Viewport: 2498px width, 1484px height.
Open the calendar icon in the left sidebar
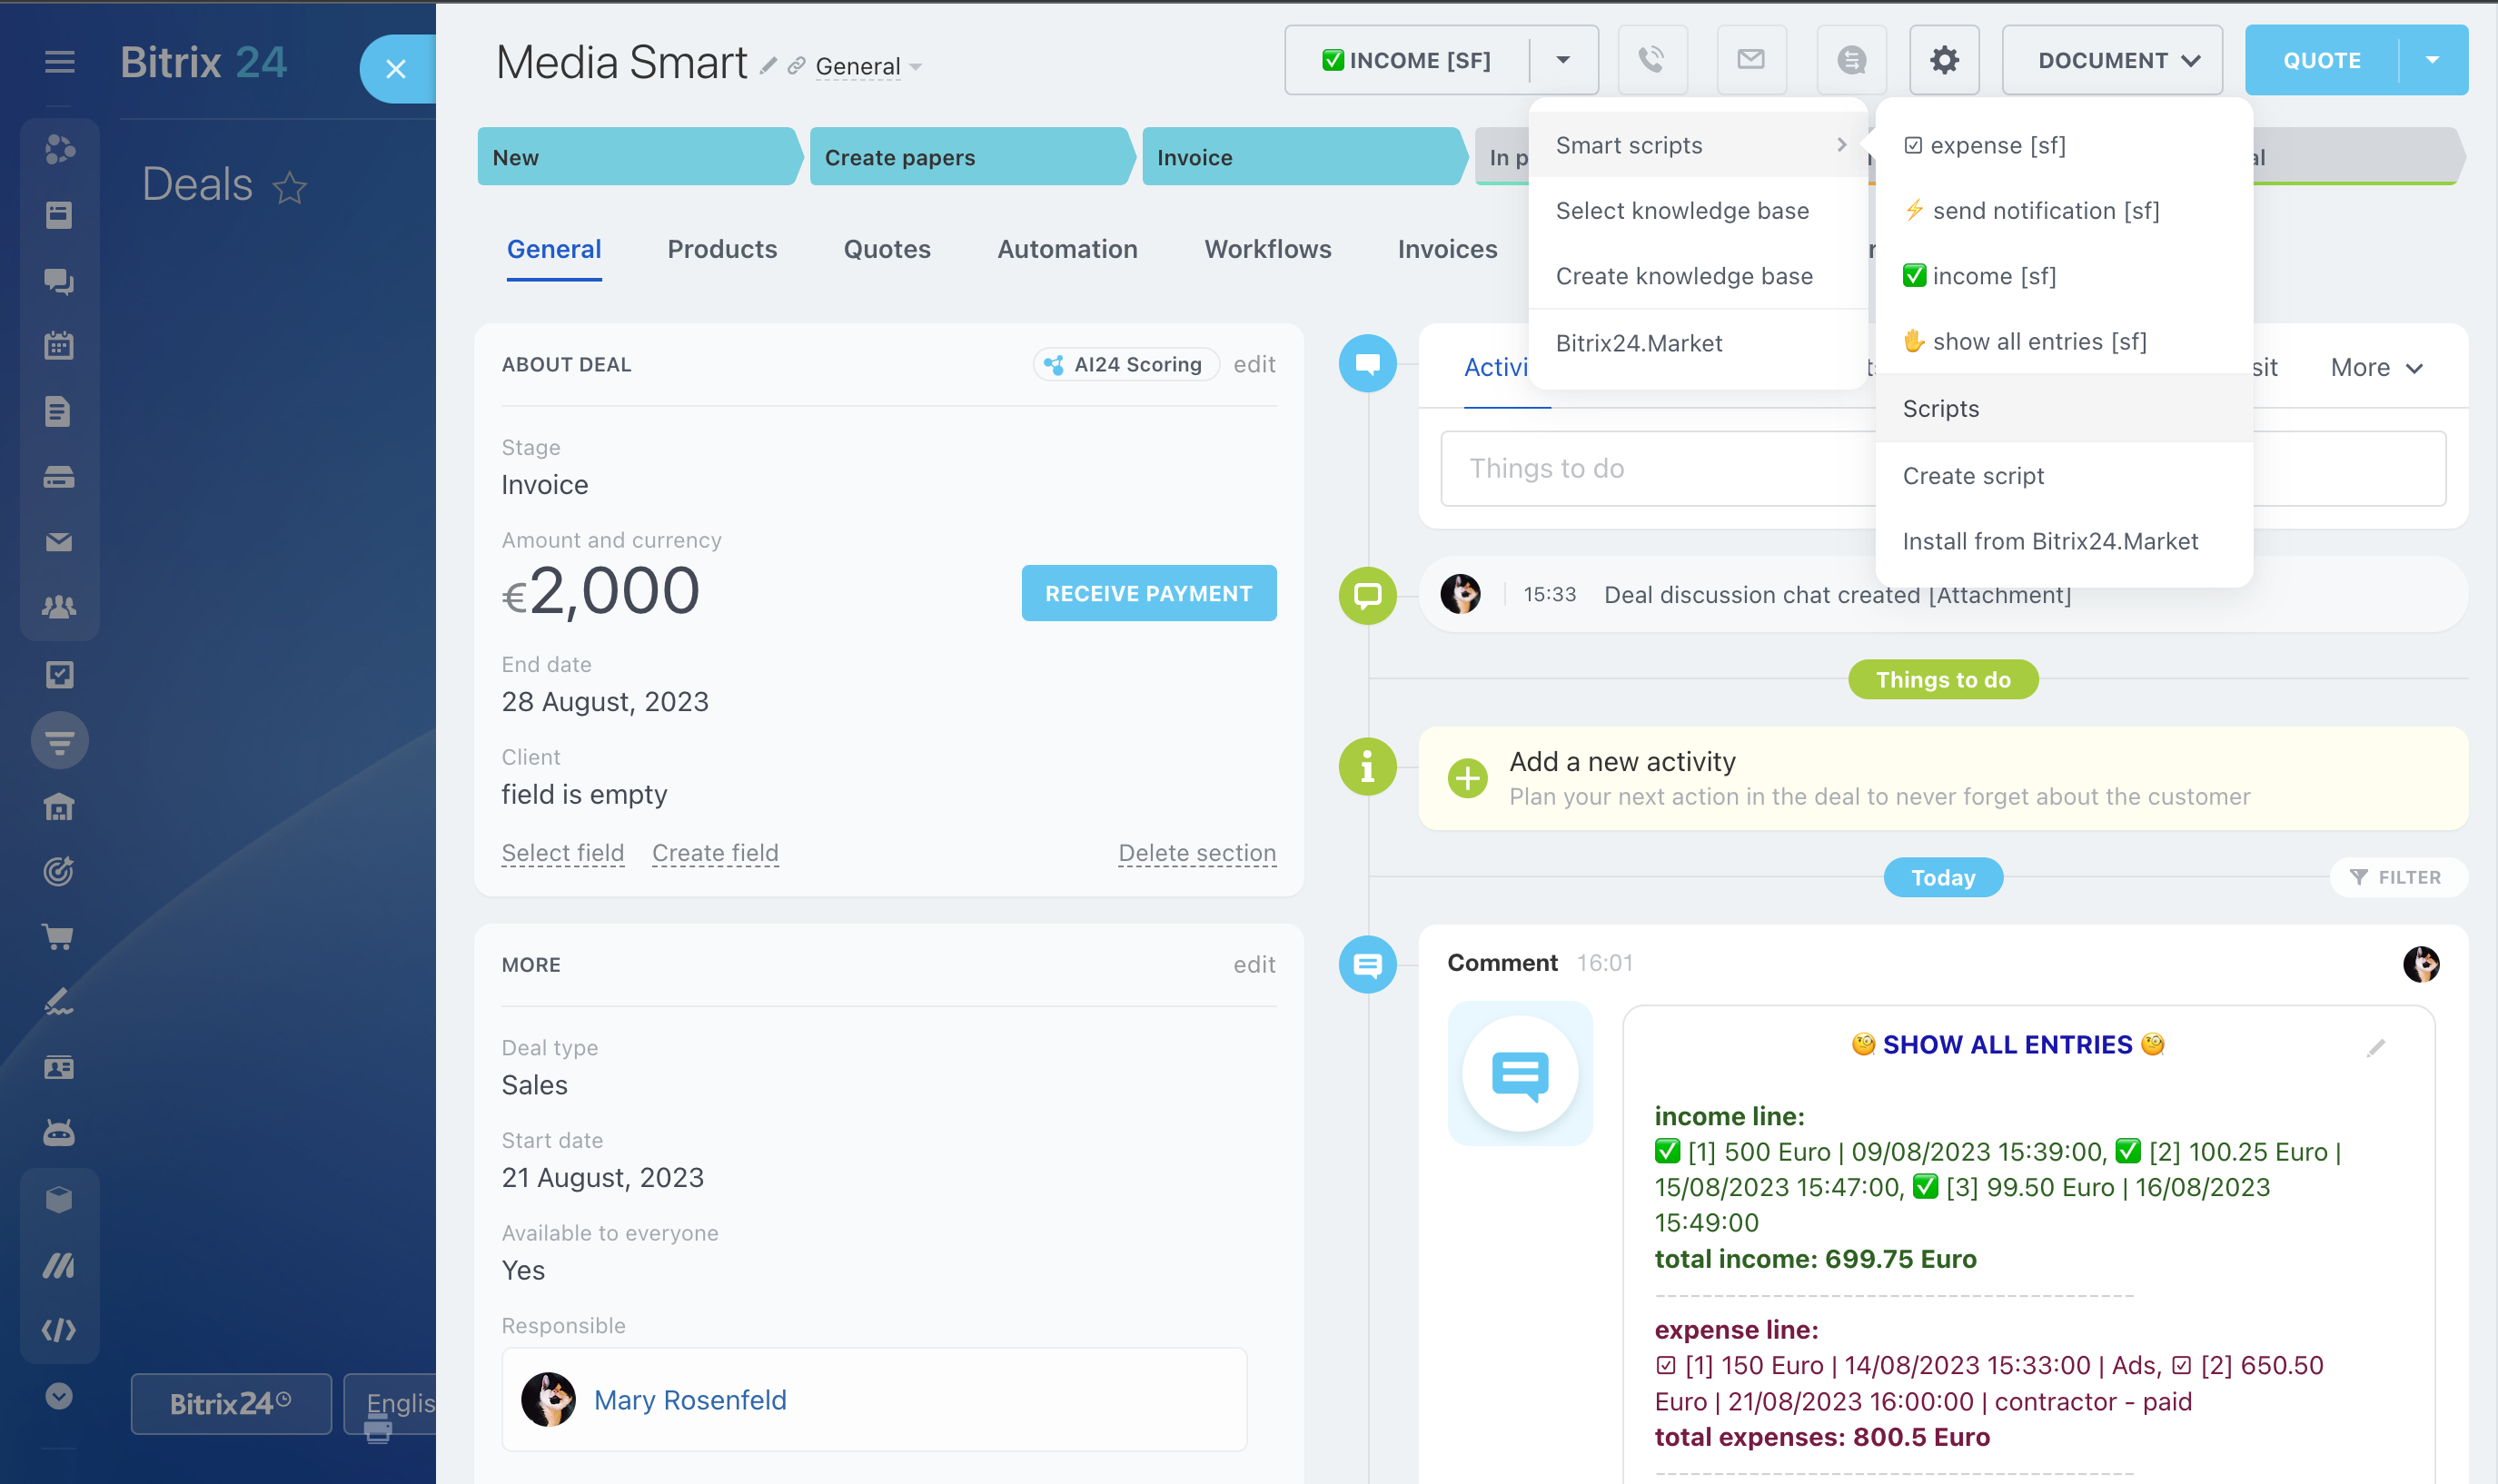(x=59, y=346)
